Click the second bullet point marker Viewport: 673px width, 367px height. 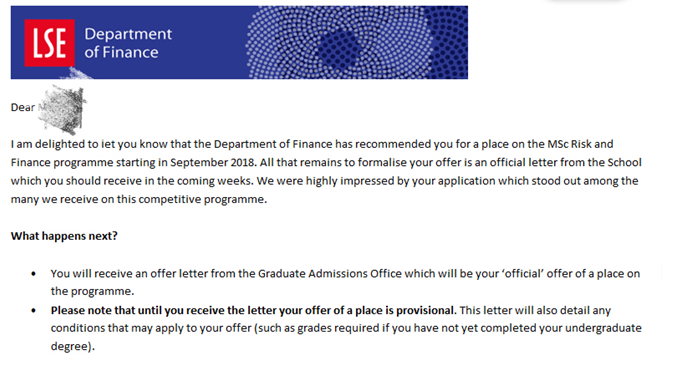pyautogui.click(x=33, y=310)
